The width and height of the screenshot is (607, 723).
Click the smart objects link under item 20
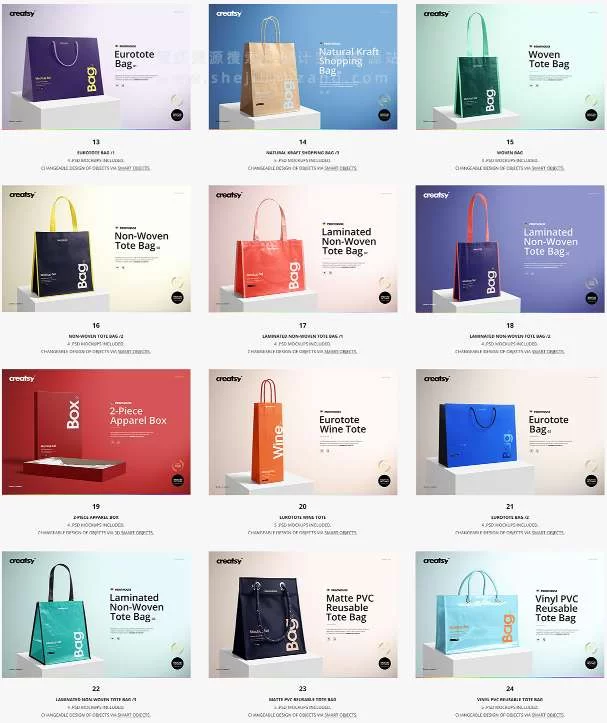[340, 533]
